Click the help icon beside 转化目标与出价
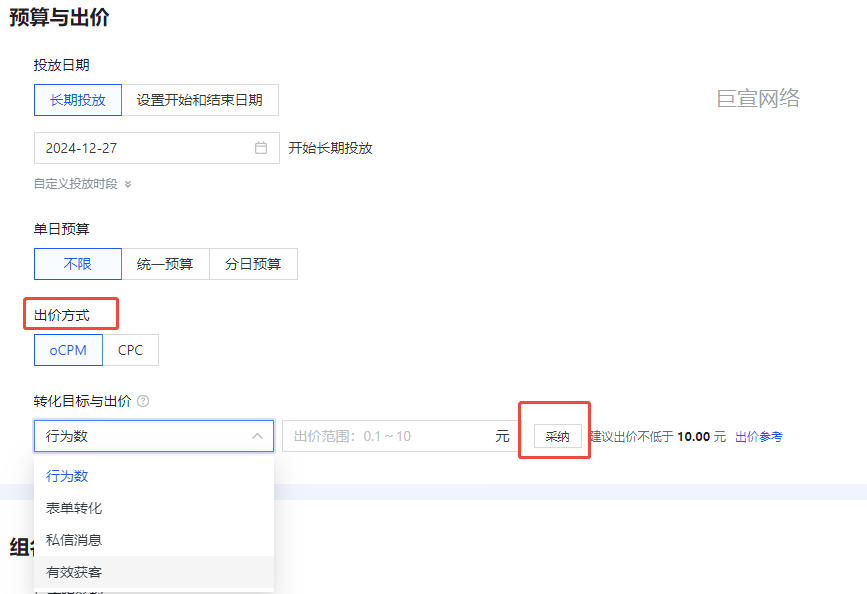This screenshot has height=594, width=867. coord(143,401)
